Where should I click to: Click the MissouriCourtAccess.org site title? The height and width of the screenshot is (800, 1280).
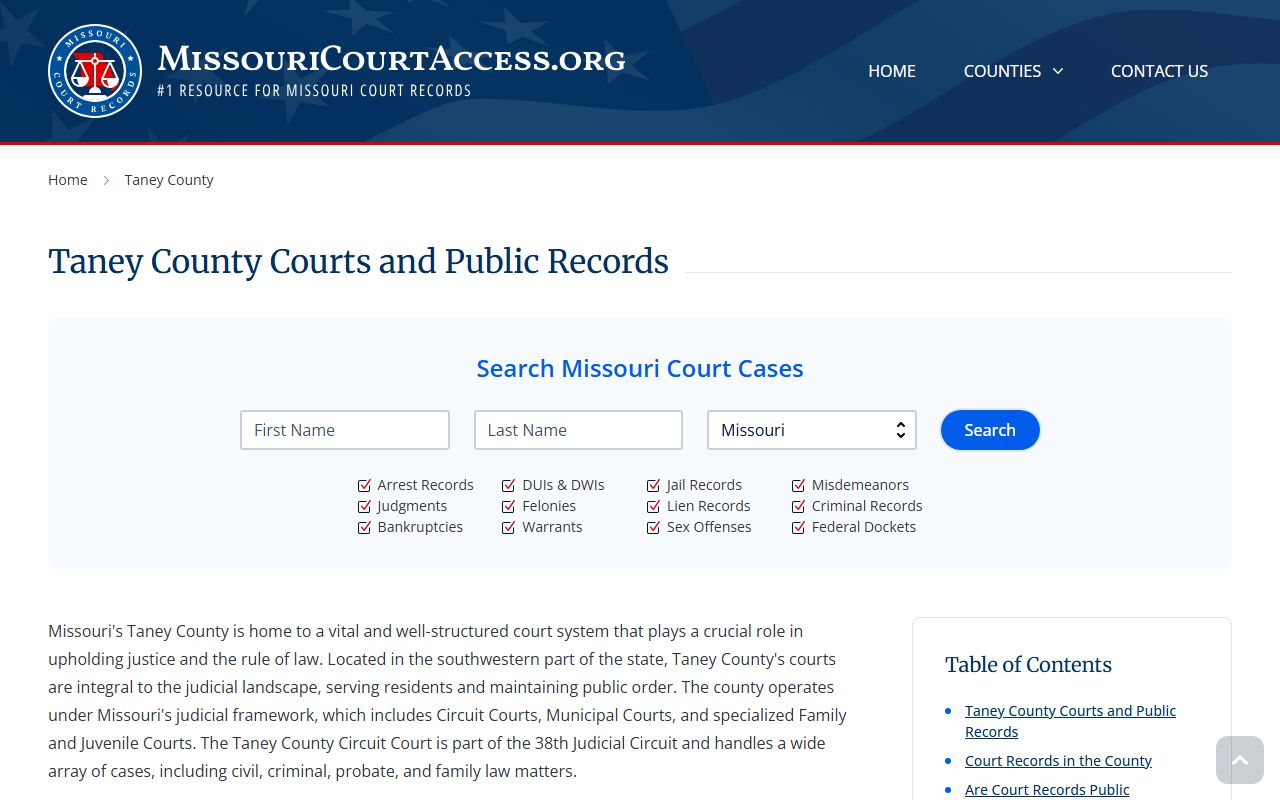tap(391, 59)
